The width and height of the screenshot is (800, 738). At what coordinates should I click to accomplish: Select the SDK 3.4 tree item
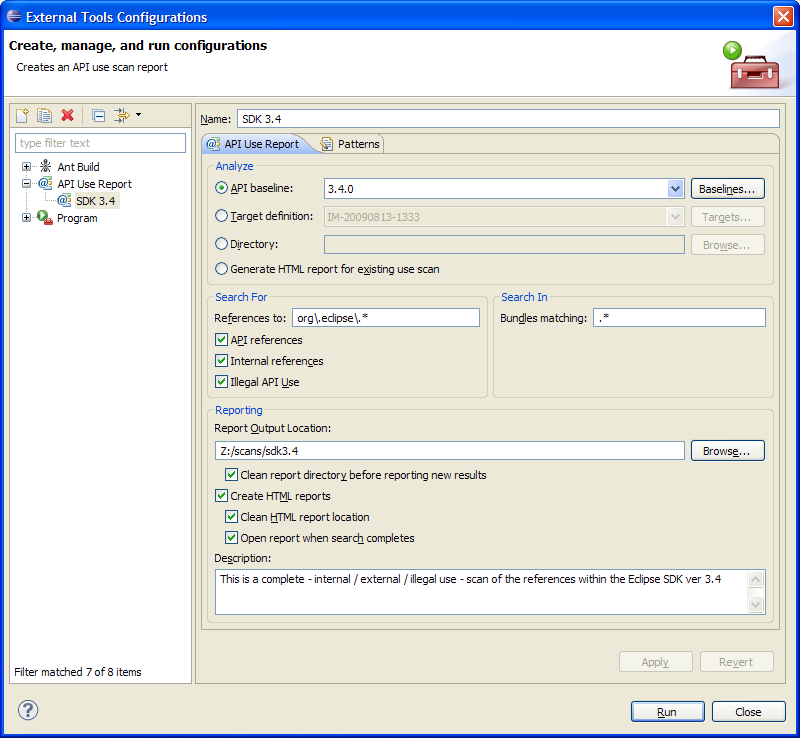point(96,201)
